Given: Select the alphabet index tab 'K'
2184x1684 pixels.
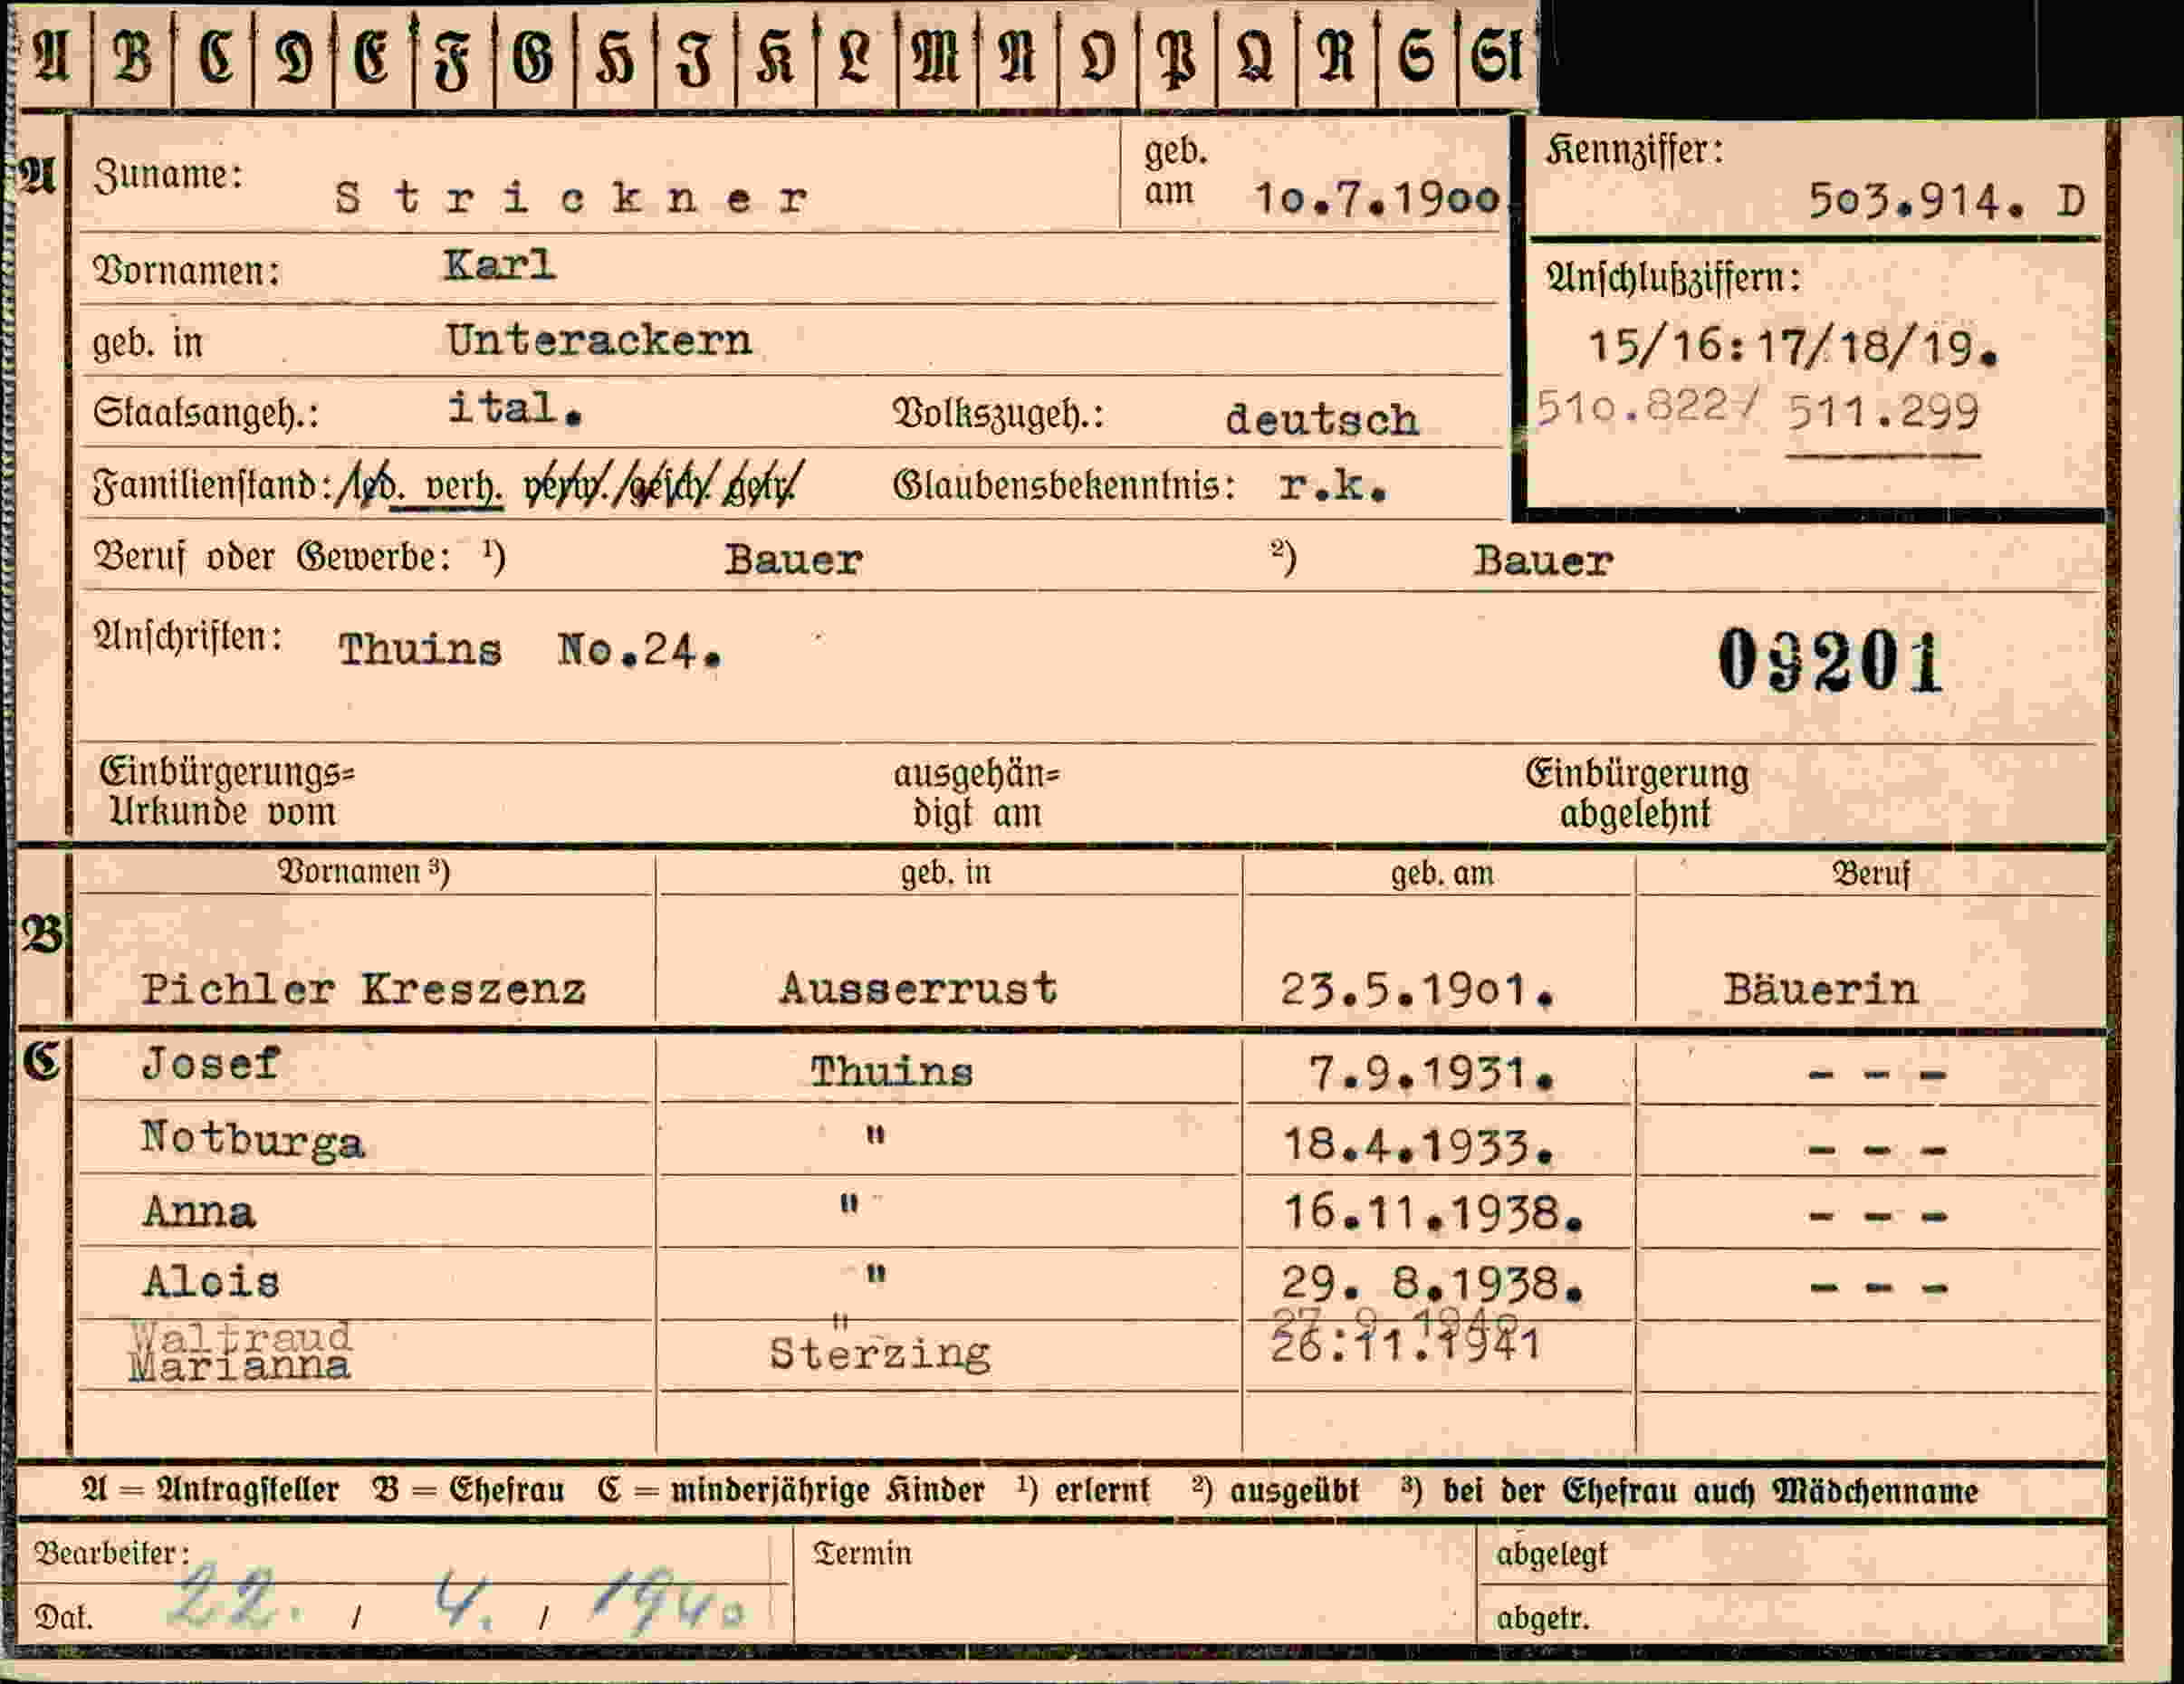Looking at the screenshot, I should [775, 55].
